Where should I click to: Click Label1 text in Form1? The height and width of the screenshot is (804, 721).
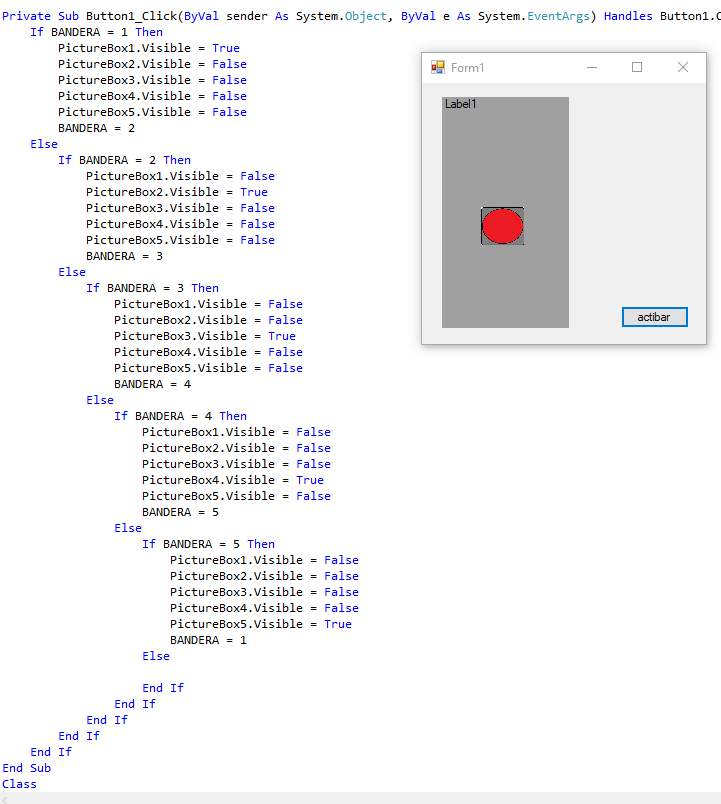tap(460, 104)
